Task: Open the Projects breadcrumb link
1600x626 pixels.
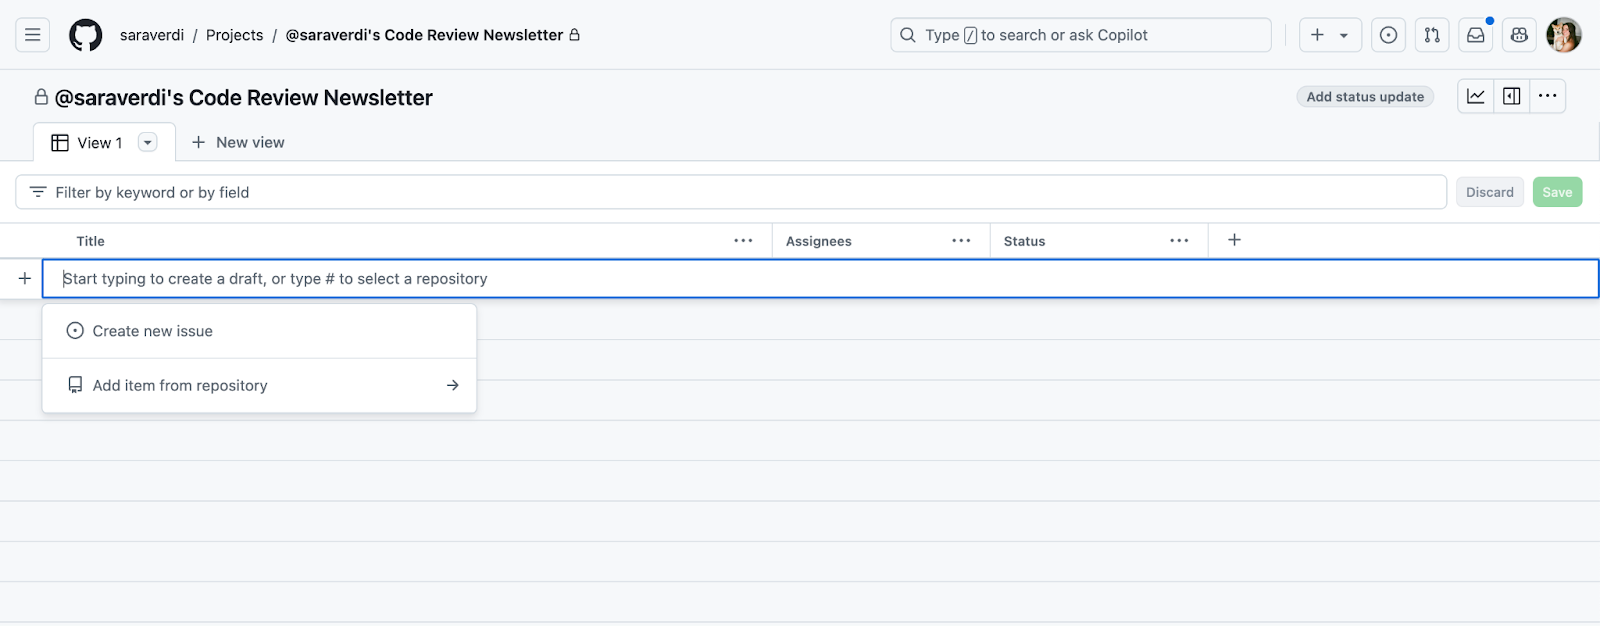Action: [x=234, y=35]
